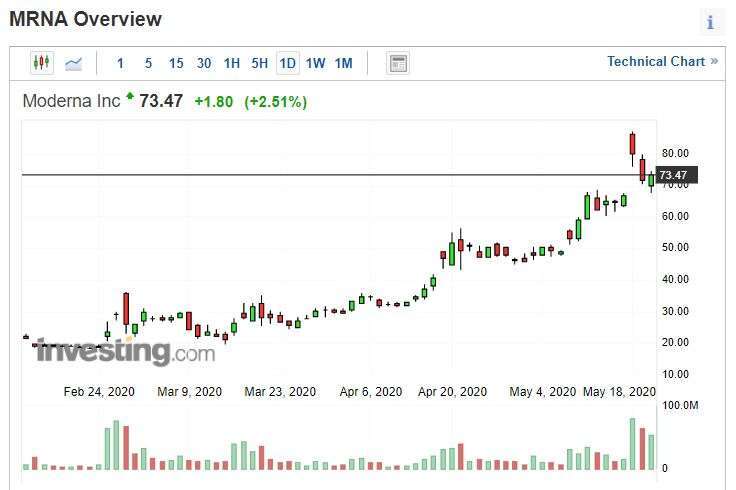The width and height of the screenshot is (736, 490).
Task: Click the 60.00 price axis label
Action: (x=675, y=216)
